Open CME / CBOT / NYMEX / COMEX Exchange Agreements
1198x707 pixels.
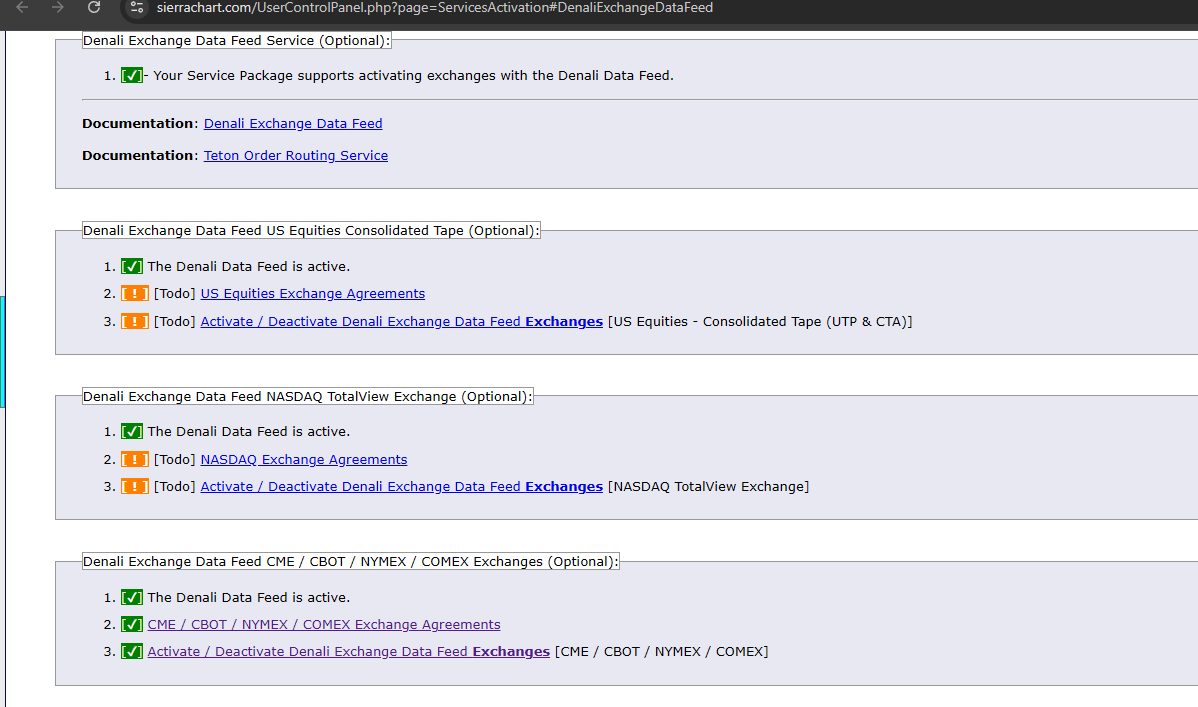(324, 624)
